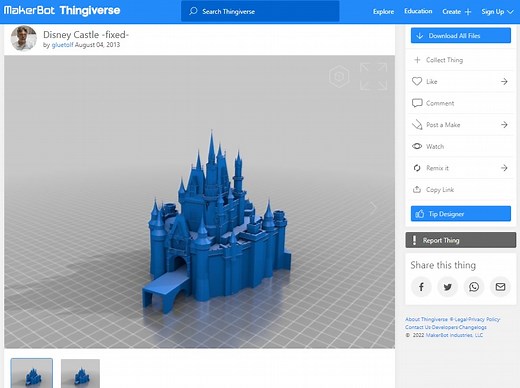This screenshot has height=388, width=520.
Task: Toggle Watch with the eye icon
Action: click(x=417, y=146)
